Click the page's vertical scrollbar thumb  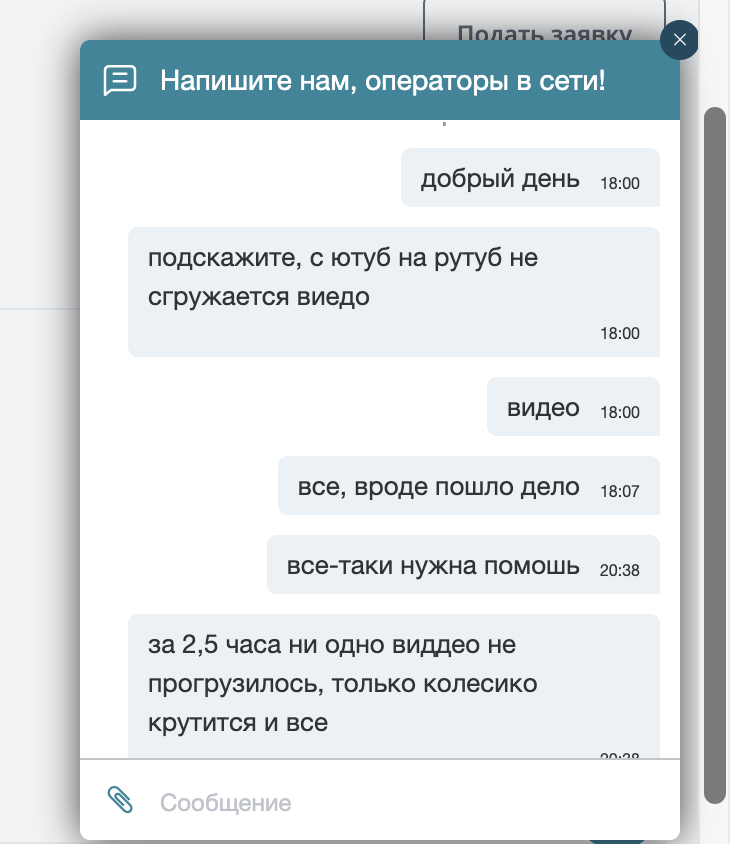(714, 450)
